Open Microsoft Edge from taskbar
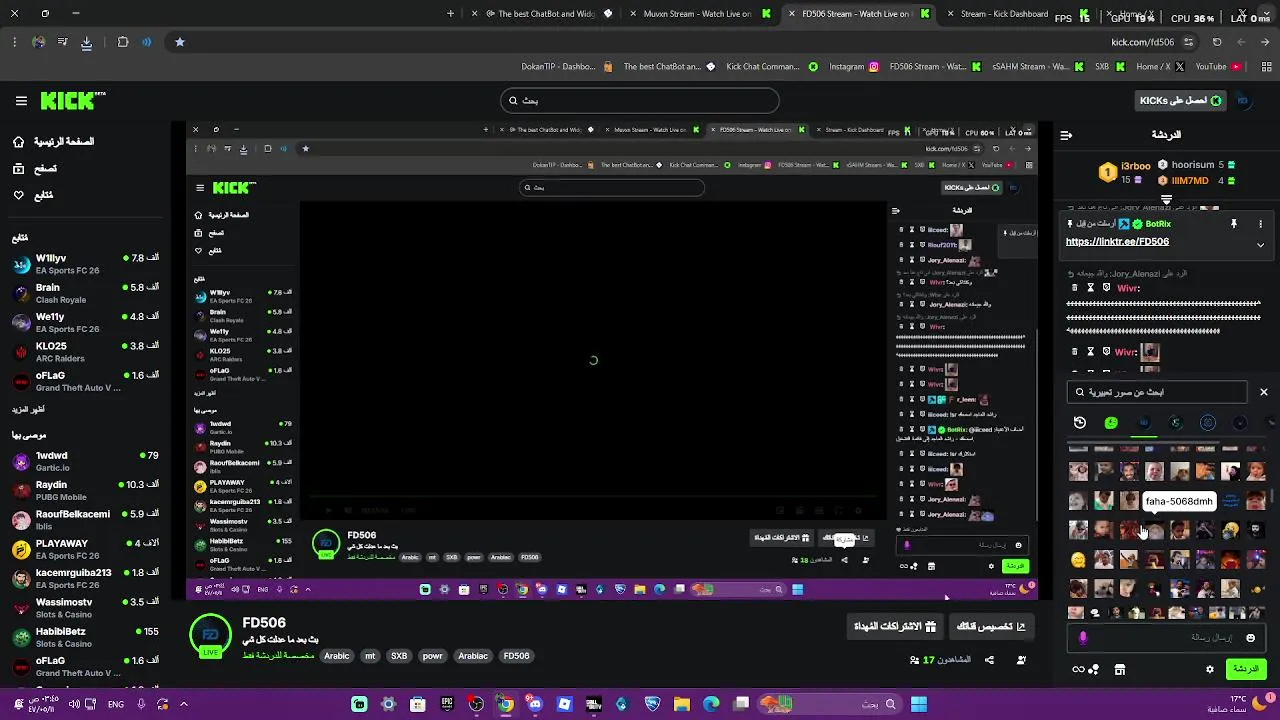1280x720 pixels. pos(711,704)
